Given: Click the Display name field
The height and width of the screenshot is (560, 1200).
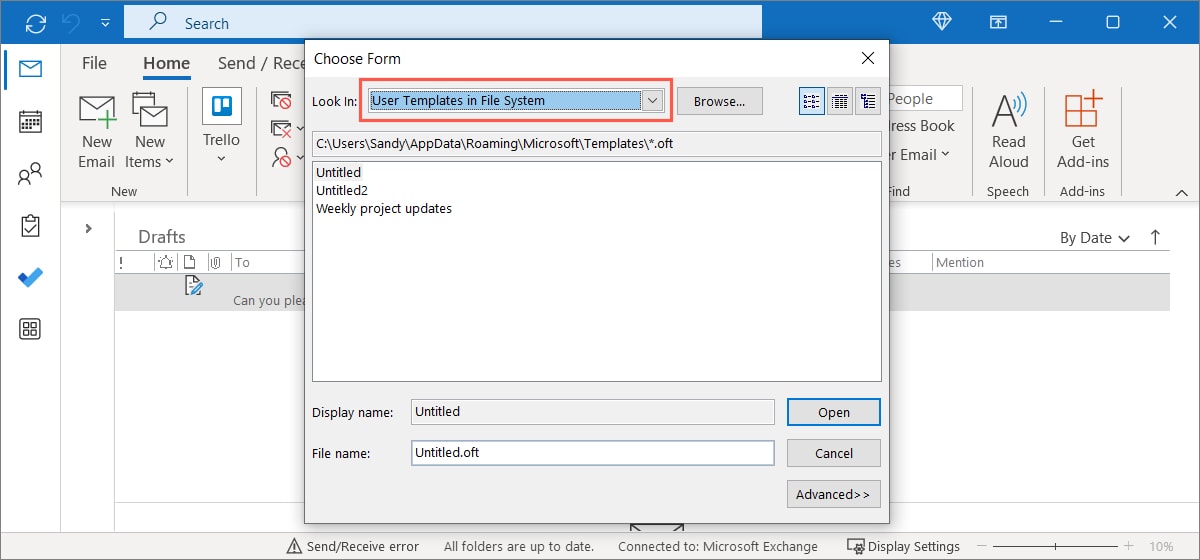Looking at the screenshot, I should [x=593, y=411].
